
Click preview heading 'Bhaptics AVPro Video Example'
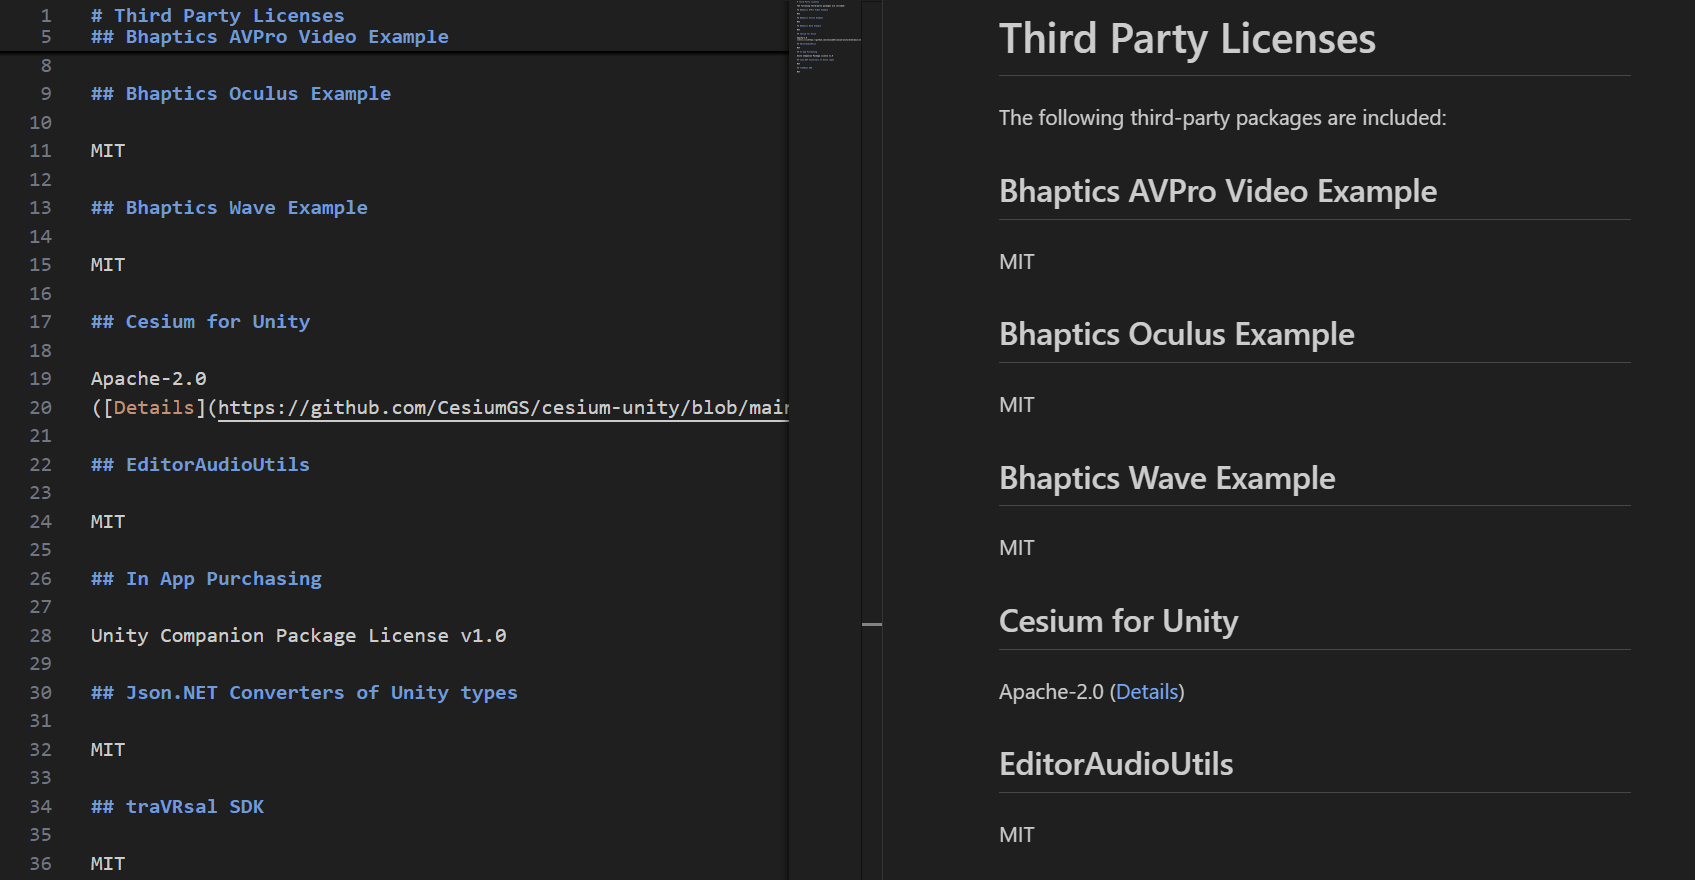1218,191
